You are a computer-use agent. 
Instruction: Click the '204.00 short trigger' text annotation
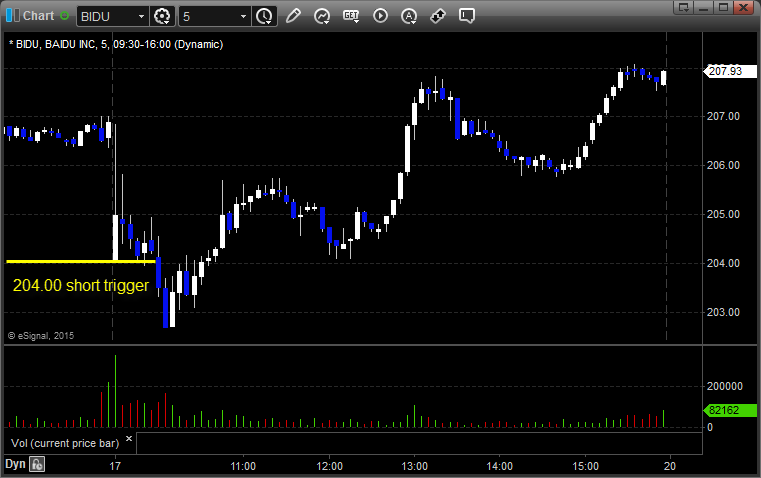81,285
